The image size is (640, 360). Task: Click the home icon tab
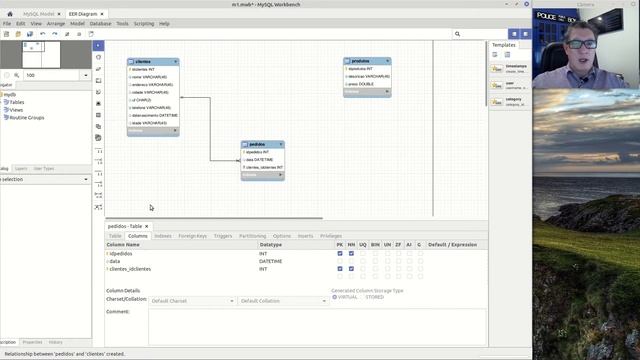(x=10, y=14)
